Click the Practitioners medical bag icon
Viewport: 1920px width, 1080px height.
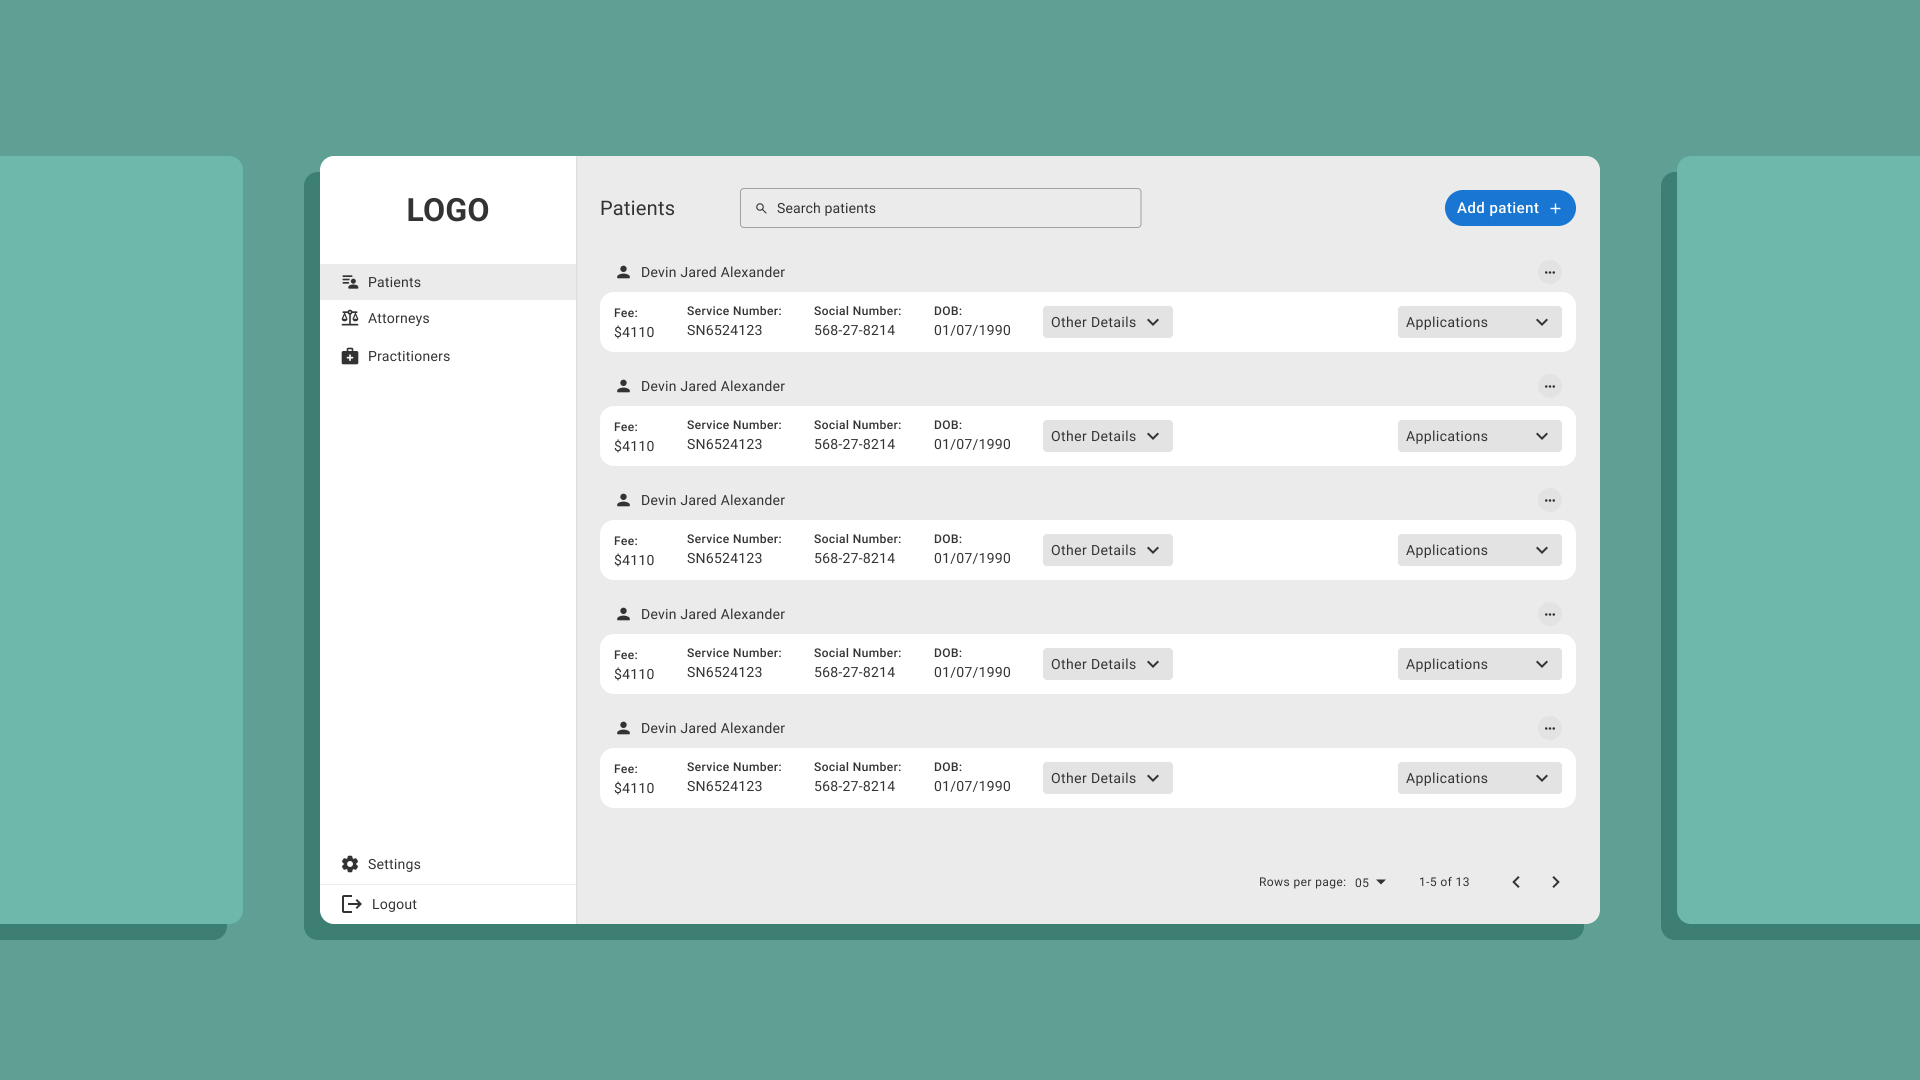(x=350, y=356)
